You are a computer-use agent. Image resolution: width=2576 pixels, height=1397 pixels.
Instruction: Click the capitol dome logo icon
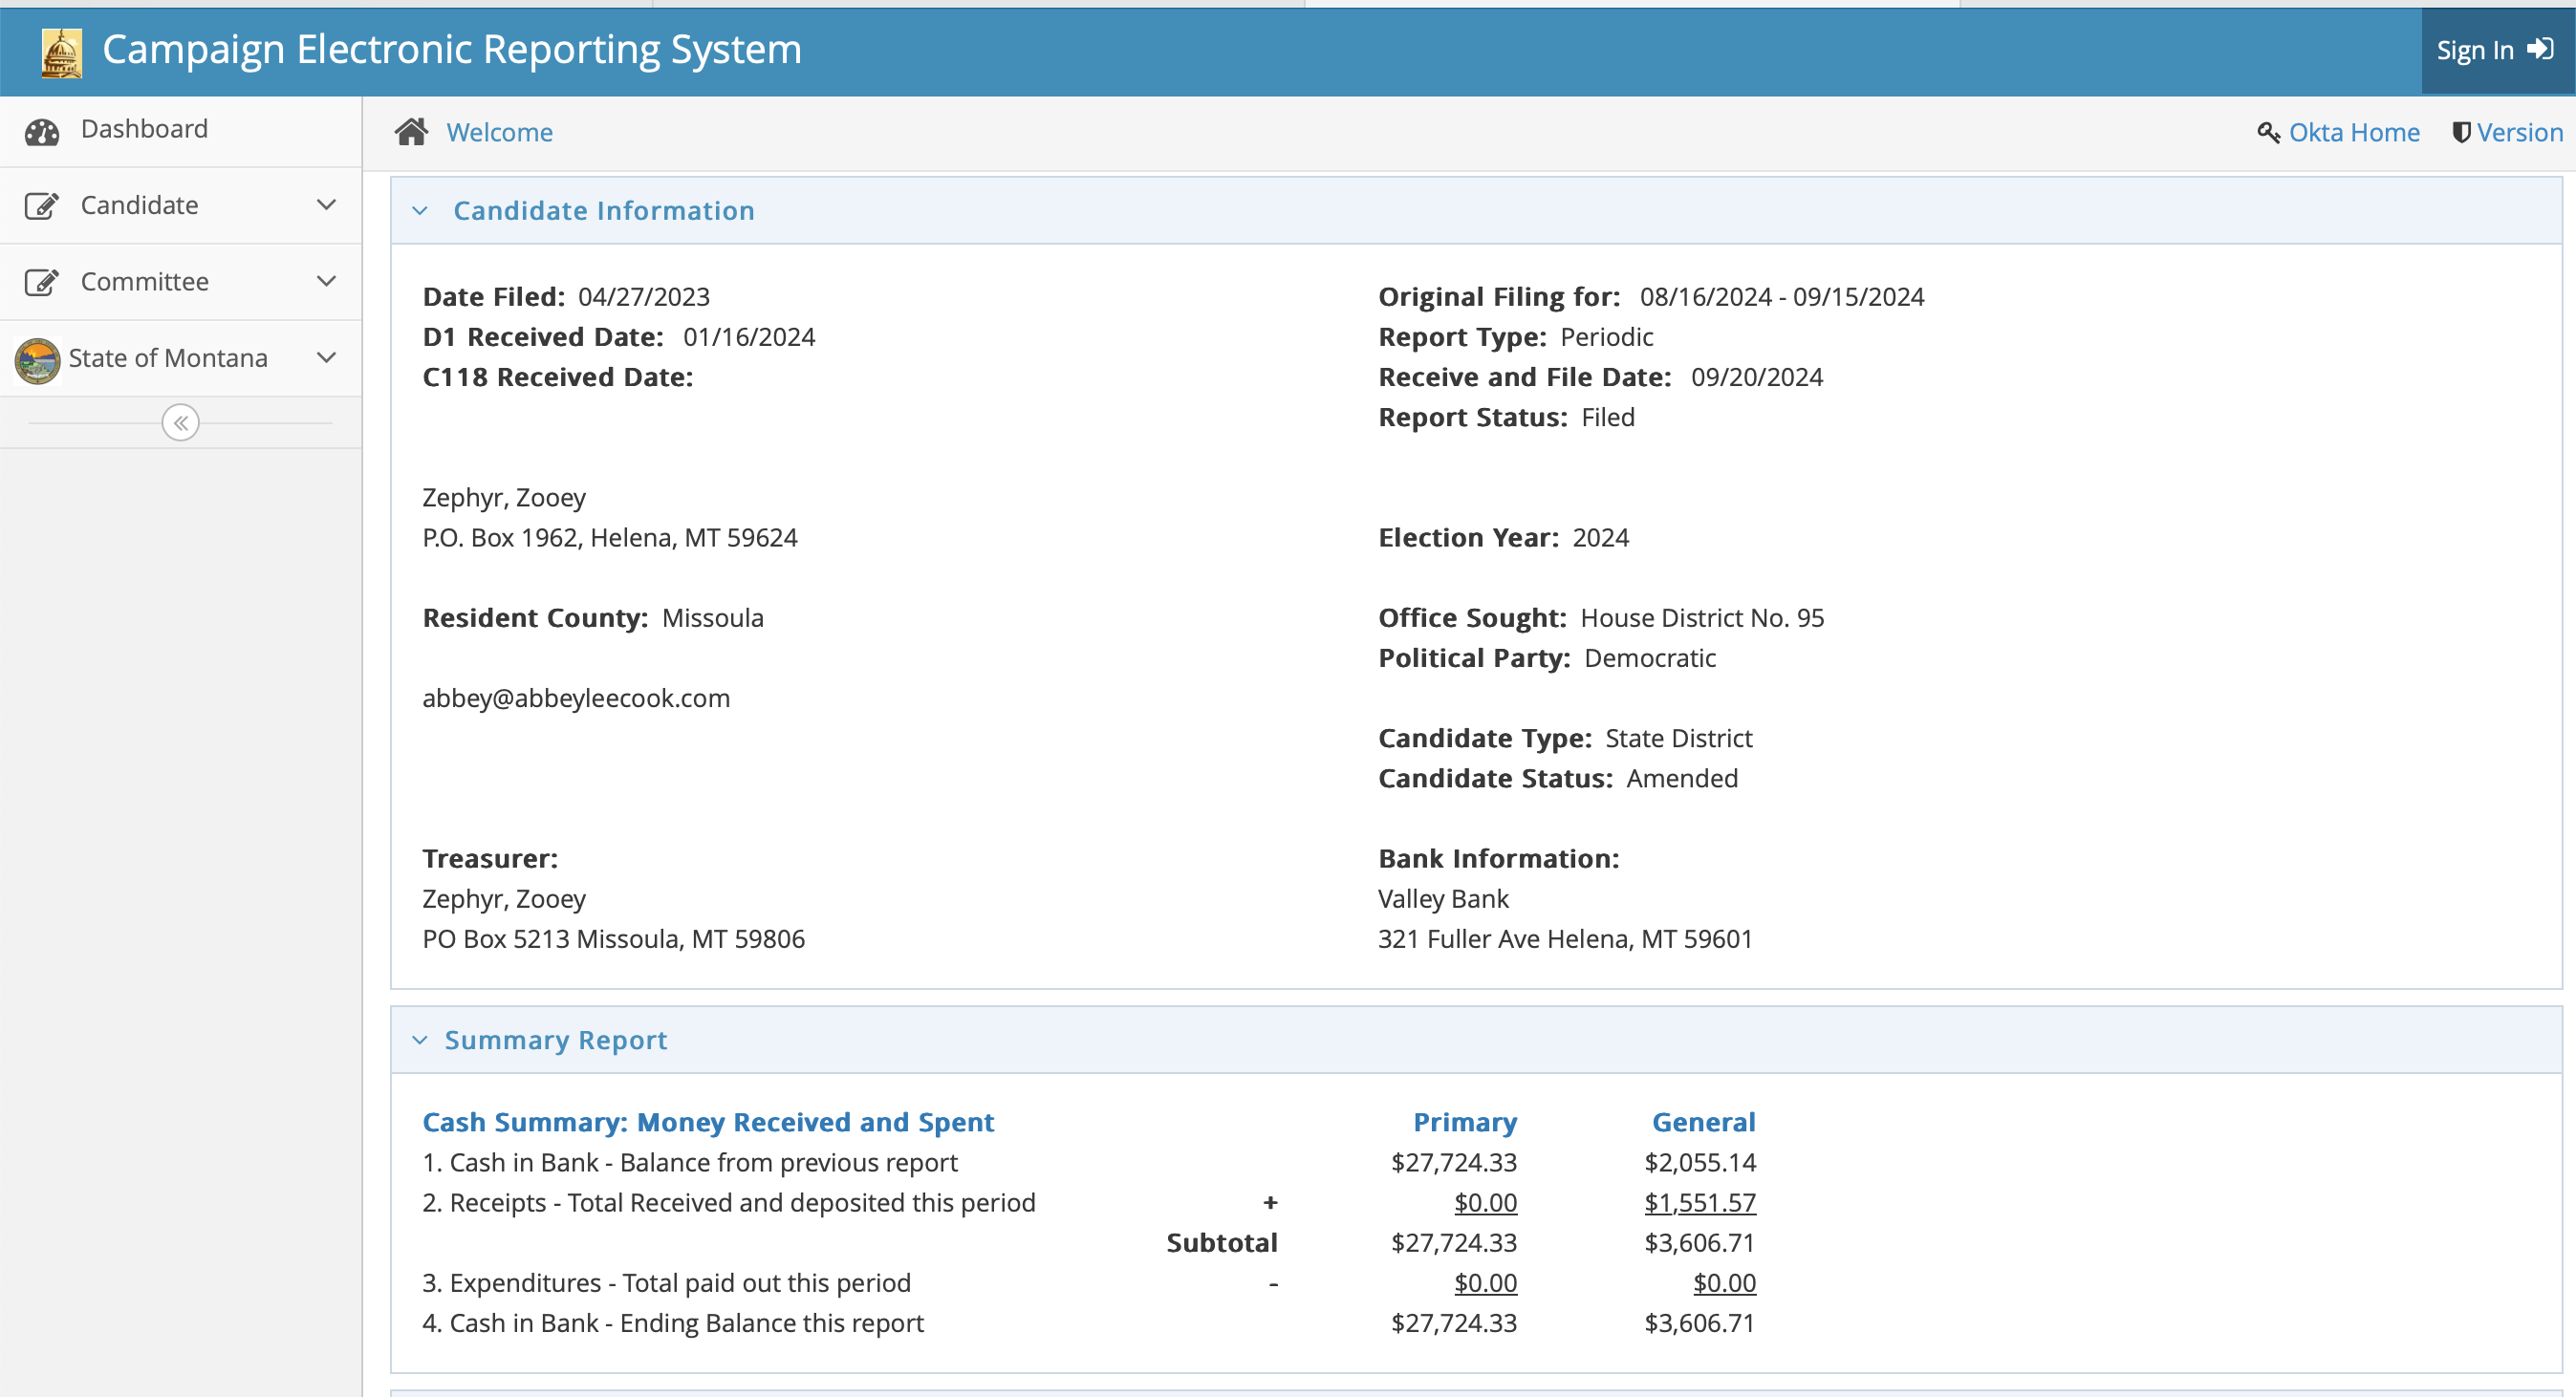click(x=61, y=52)
